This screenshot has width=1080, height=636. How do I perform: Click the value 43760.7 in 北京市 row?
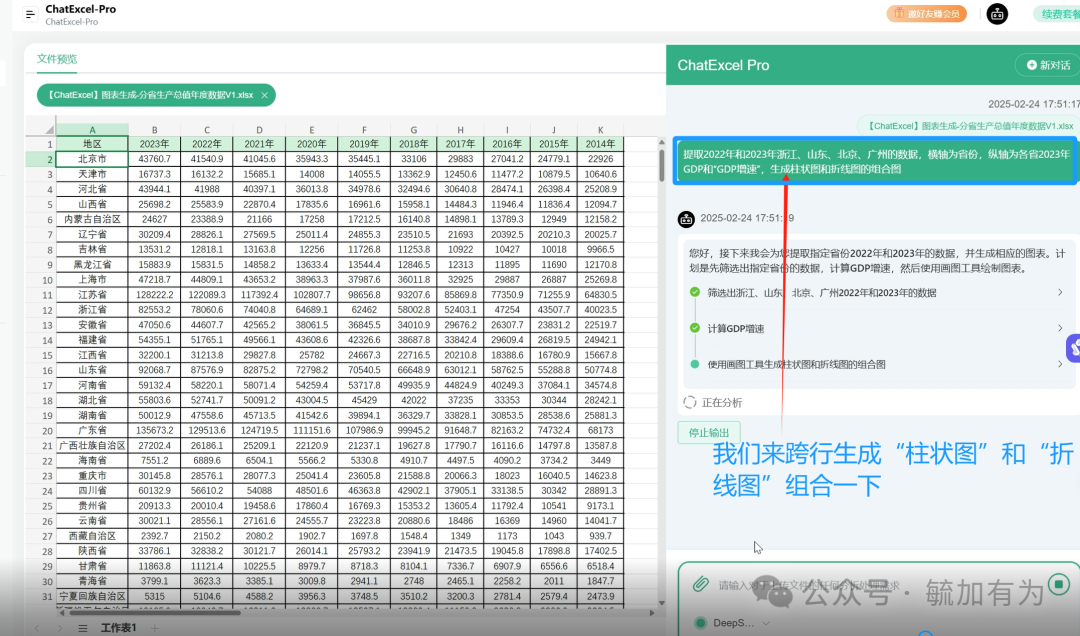pos(154,158)
